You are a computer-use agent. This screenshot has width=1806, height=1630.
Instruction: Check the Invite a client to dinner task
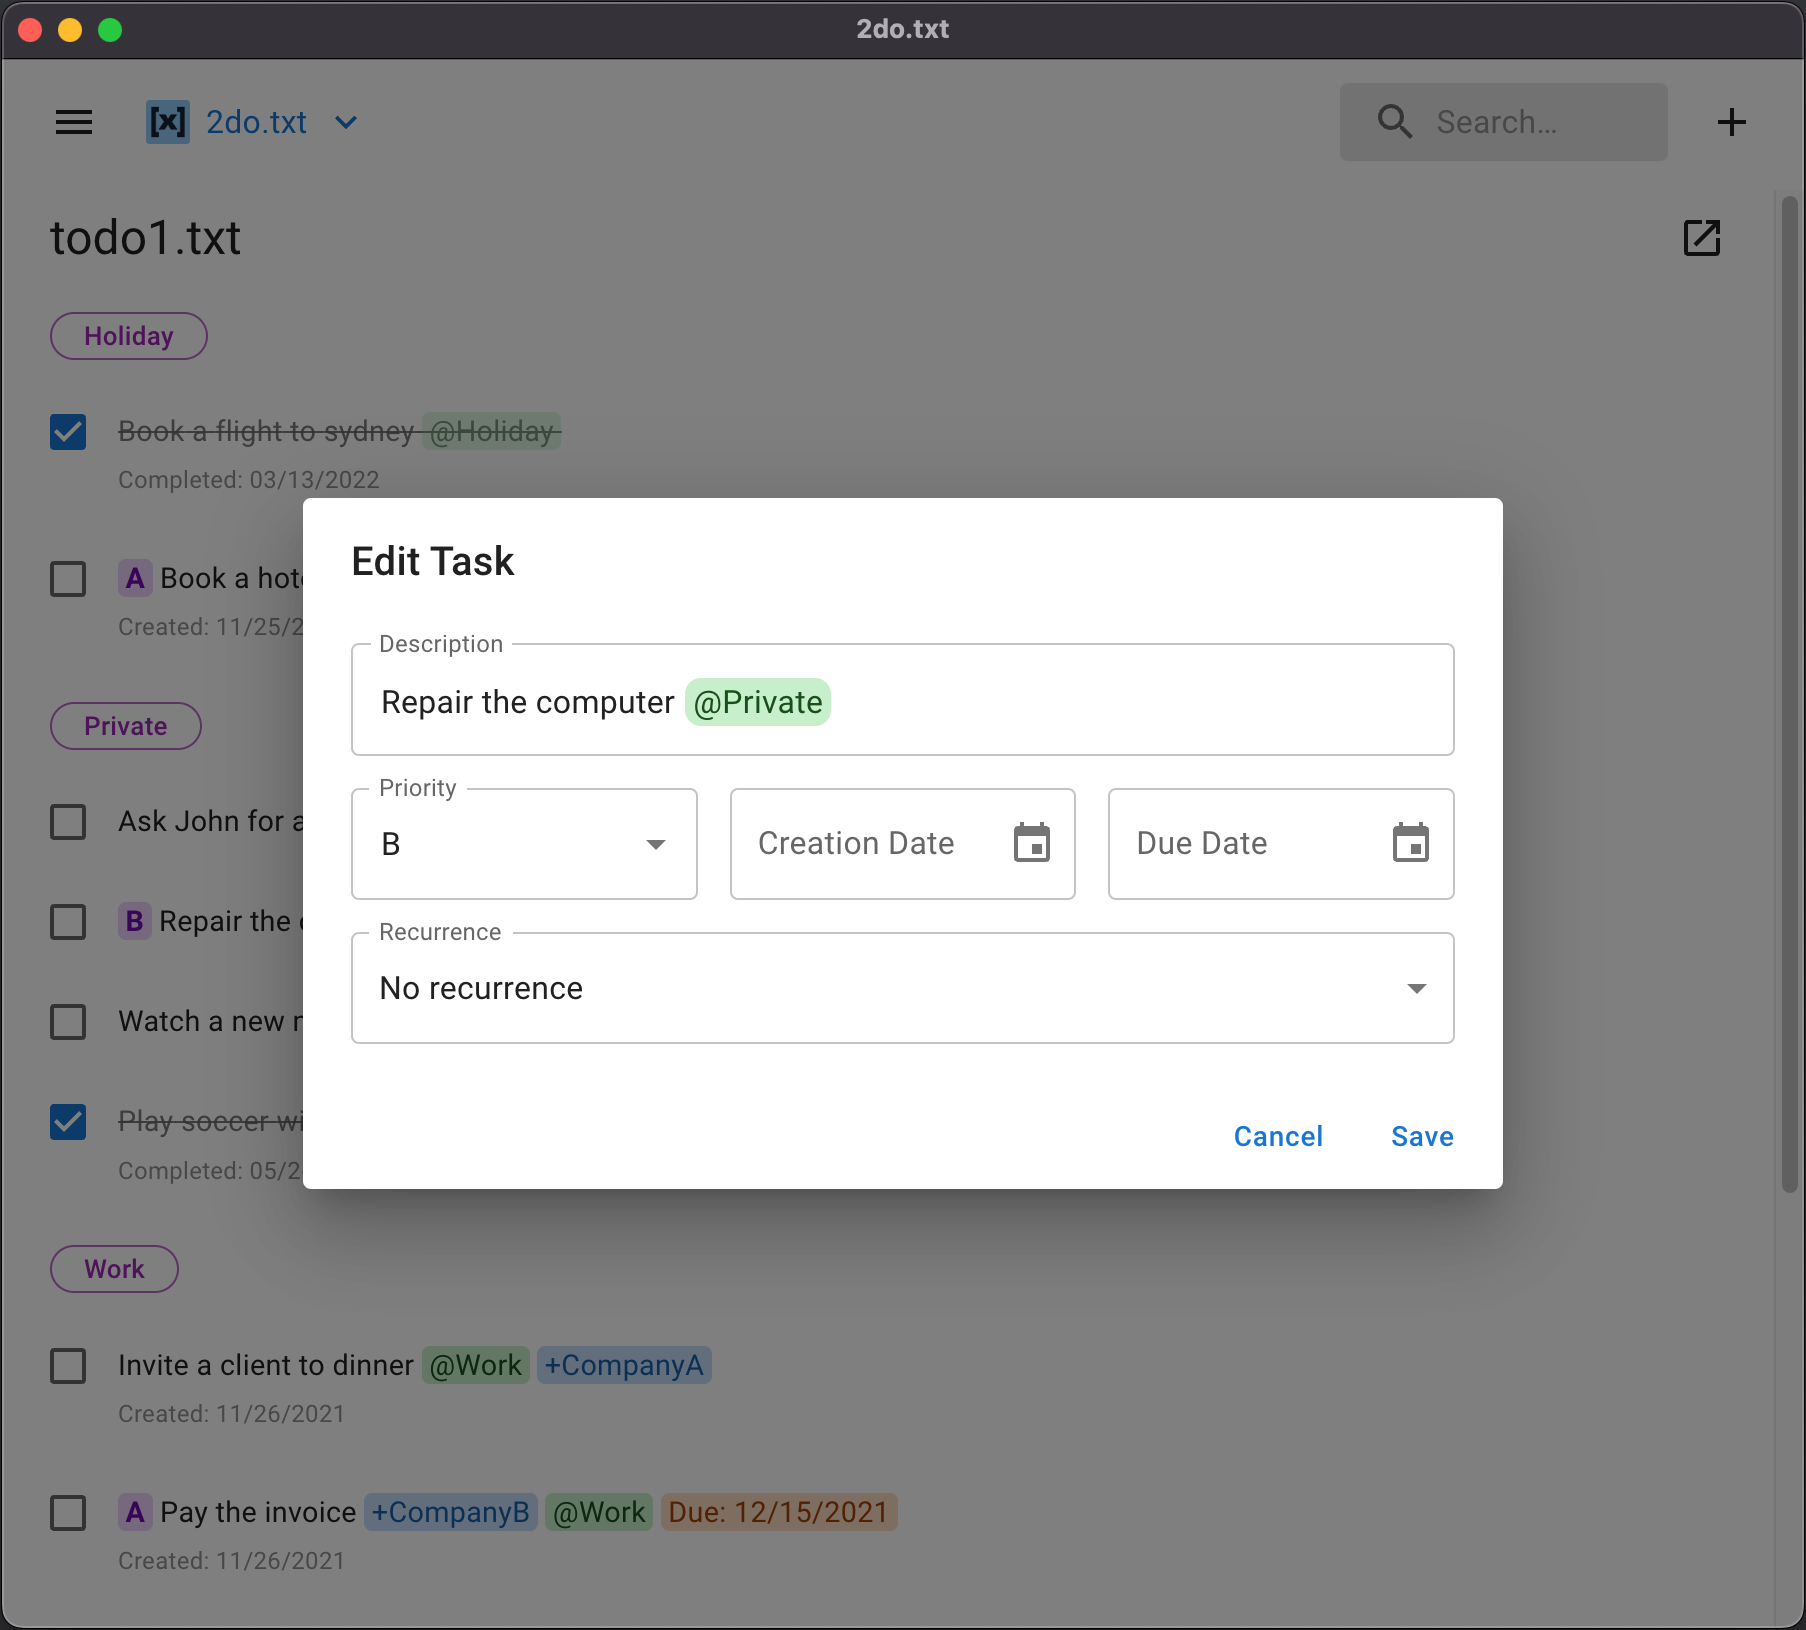pyautogui.click(x=68, y=1366)
